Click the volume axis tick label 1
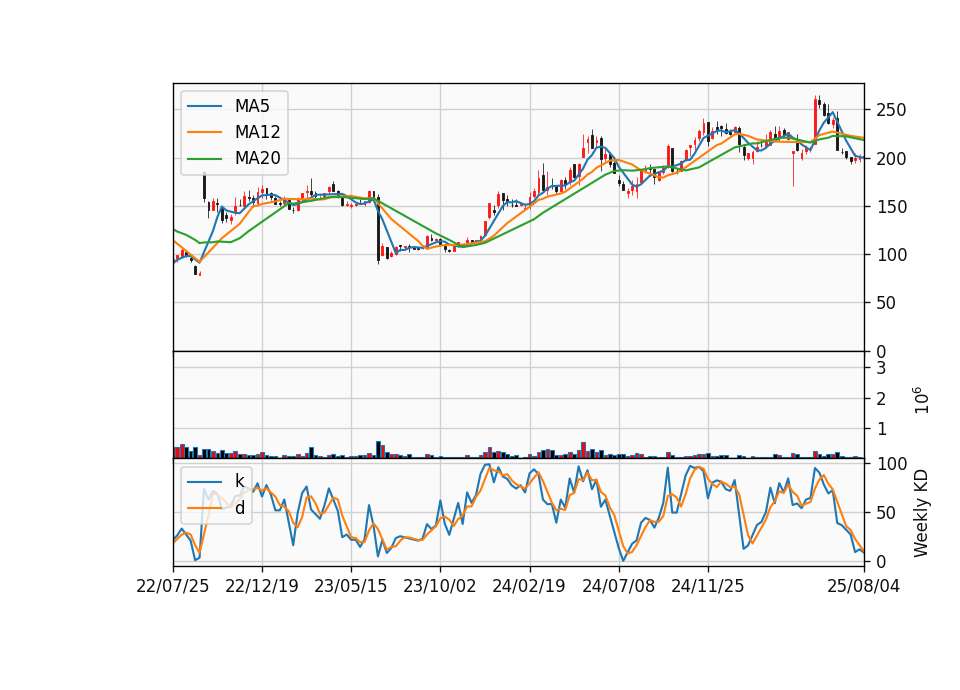Viewport: 960px width, 690px height. (882, 429)
